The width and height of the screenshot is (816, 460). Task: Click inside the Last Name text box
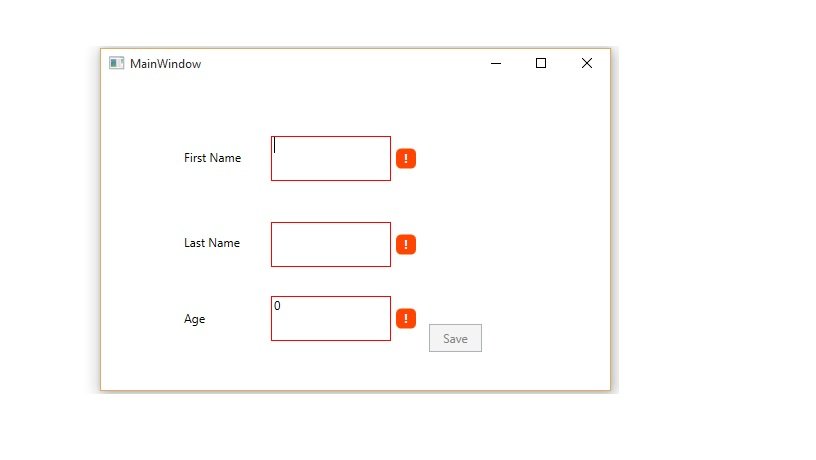tap(331, 245)
